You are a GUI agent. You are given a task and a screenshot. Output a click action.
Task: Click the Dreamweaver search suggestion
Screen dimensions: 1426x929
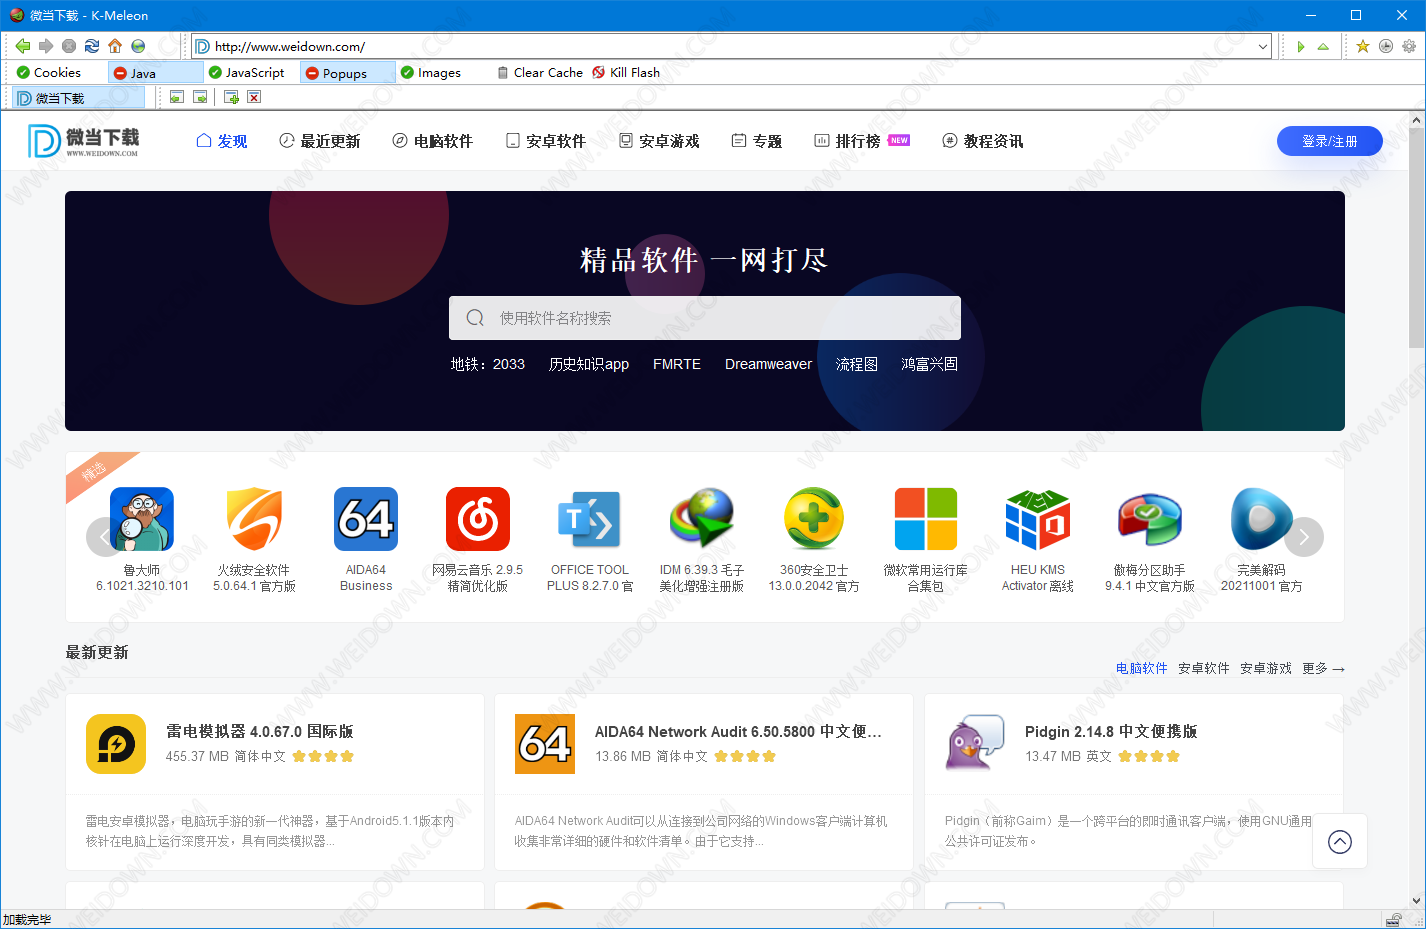768,364
